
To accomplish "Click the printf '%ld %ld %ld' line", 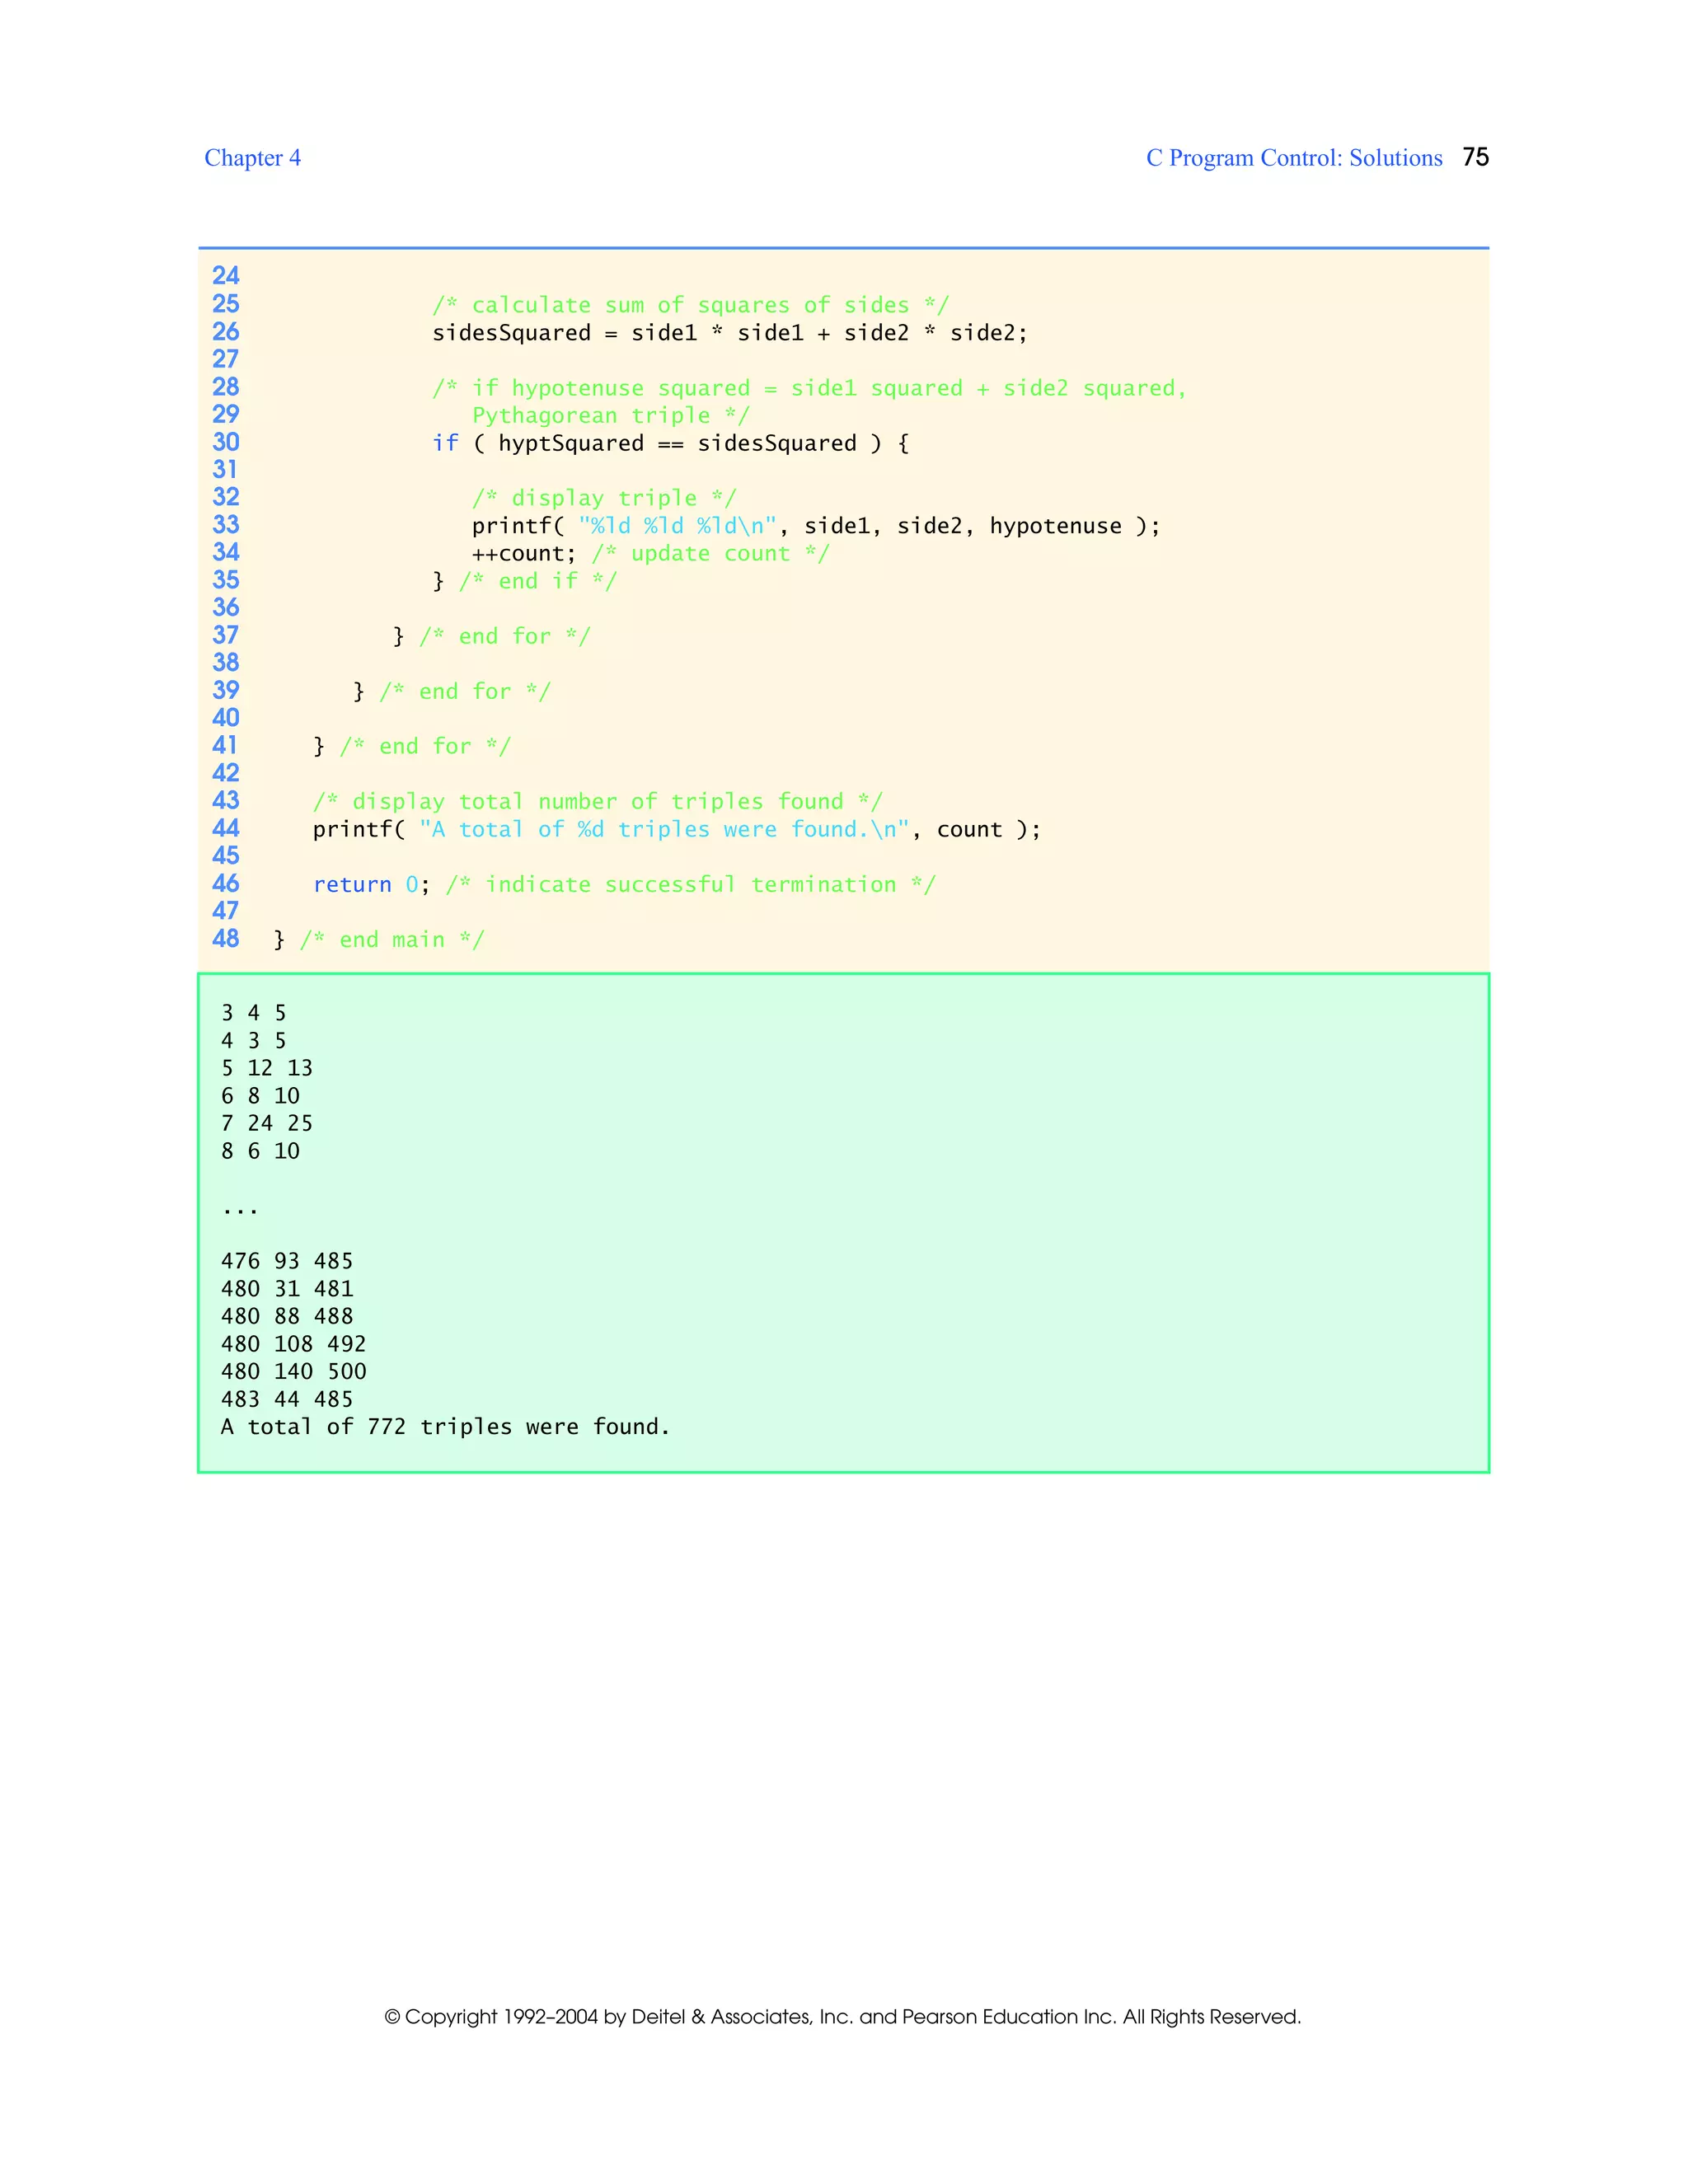I will [815, 526].
